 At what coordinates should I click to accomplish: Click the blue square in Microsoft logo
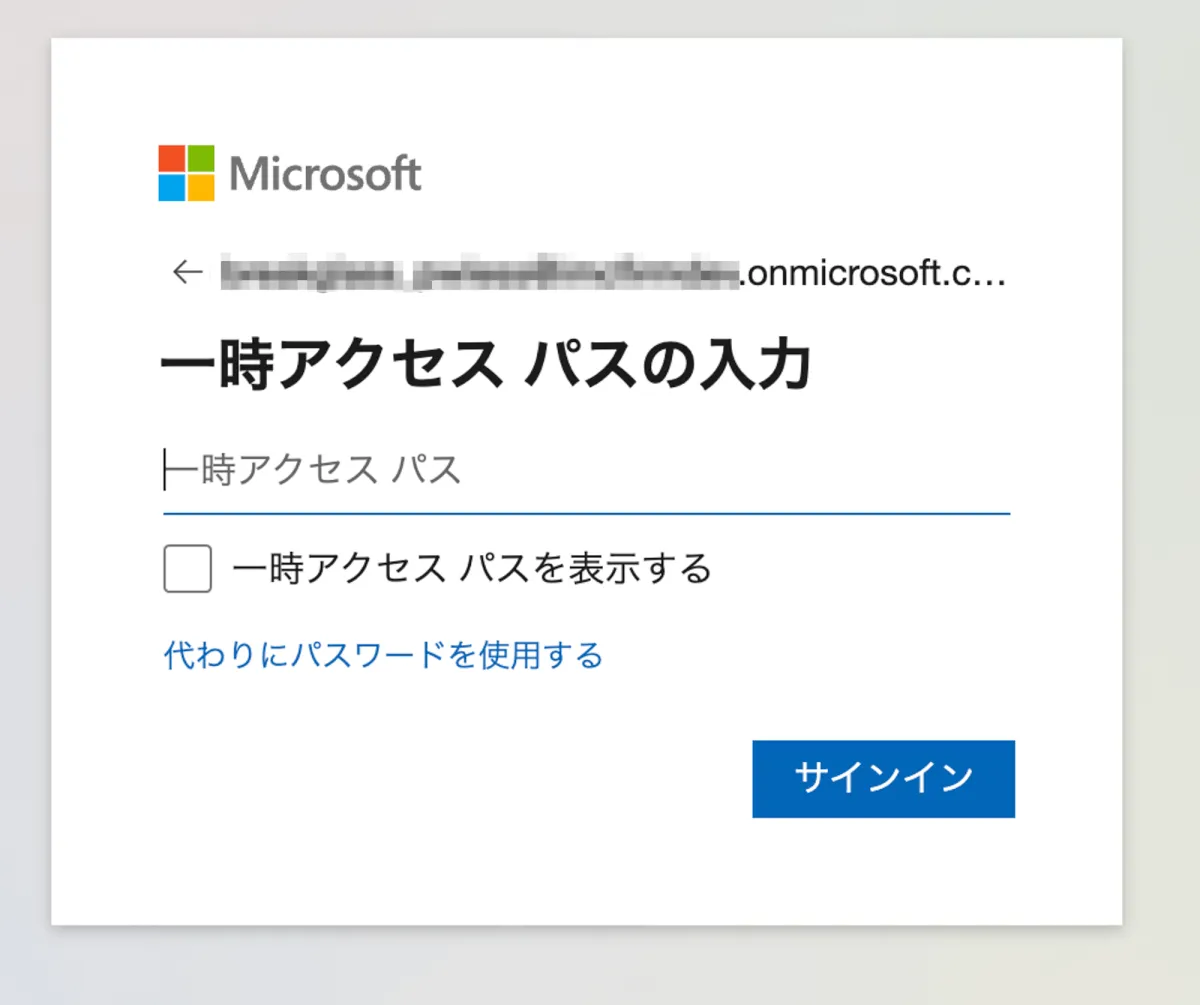tap(171, 188)
